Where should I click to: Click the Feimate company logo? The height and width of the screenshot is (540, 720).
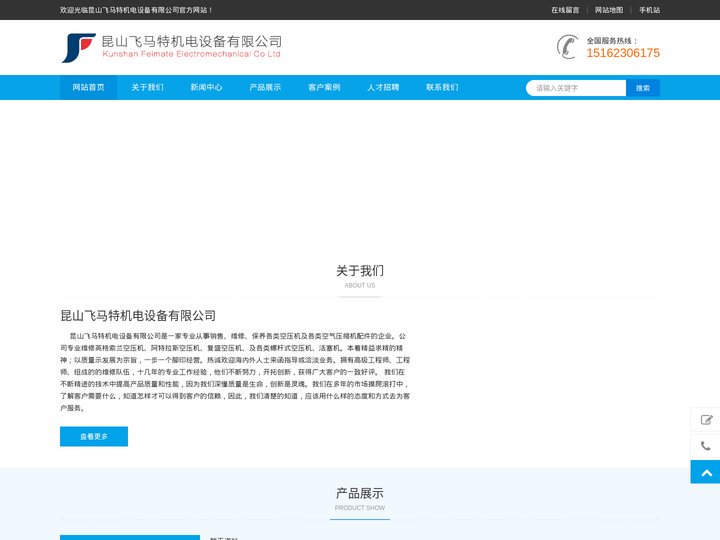[171, 47]
